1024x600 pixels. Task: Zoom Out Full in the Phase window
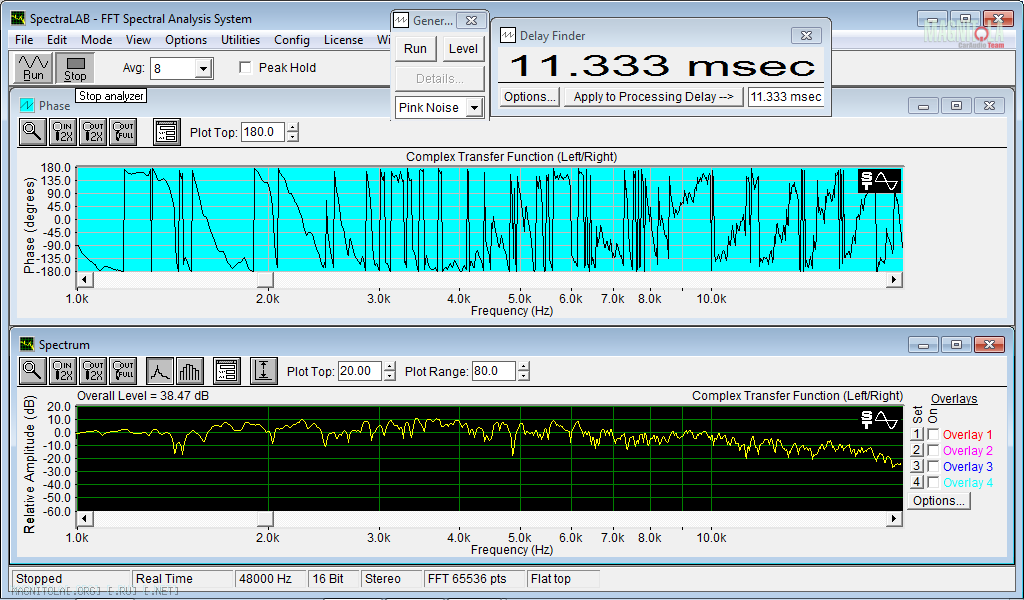[x=123, y=132]
